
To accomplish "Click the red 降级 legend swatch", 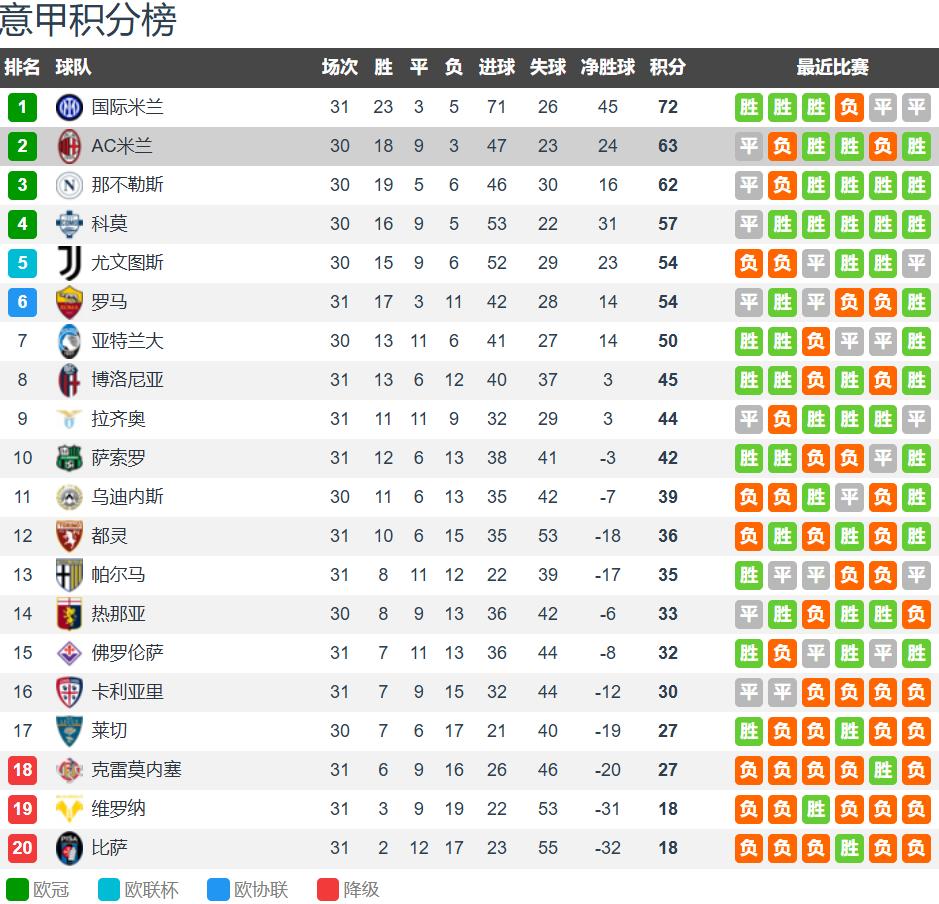I will pos(328,889).
